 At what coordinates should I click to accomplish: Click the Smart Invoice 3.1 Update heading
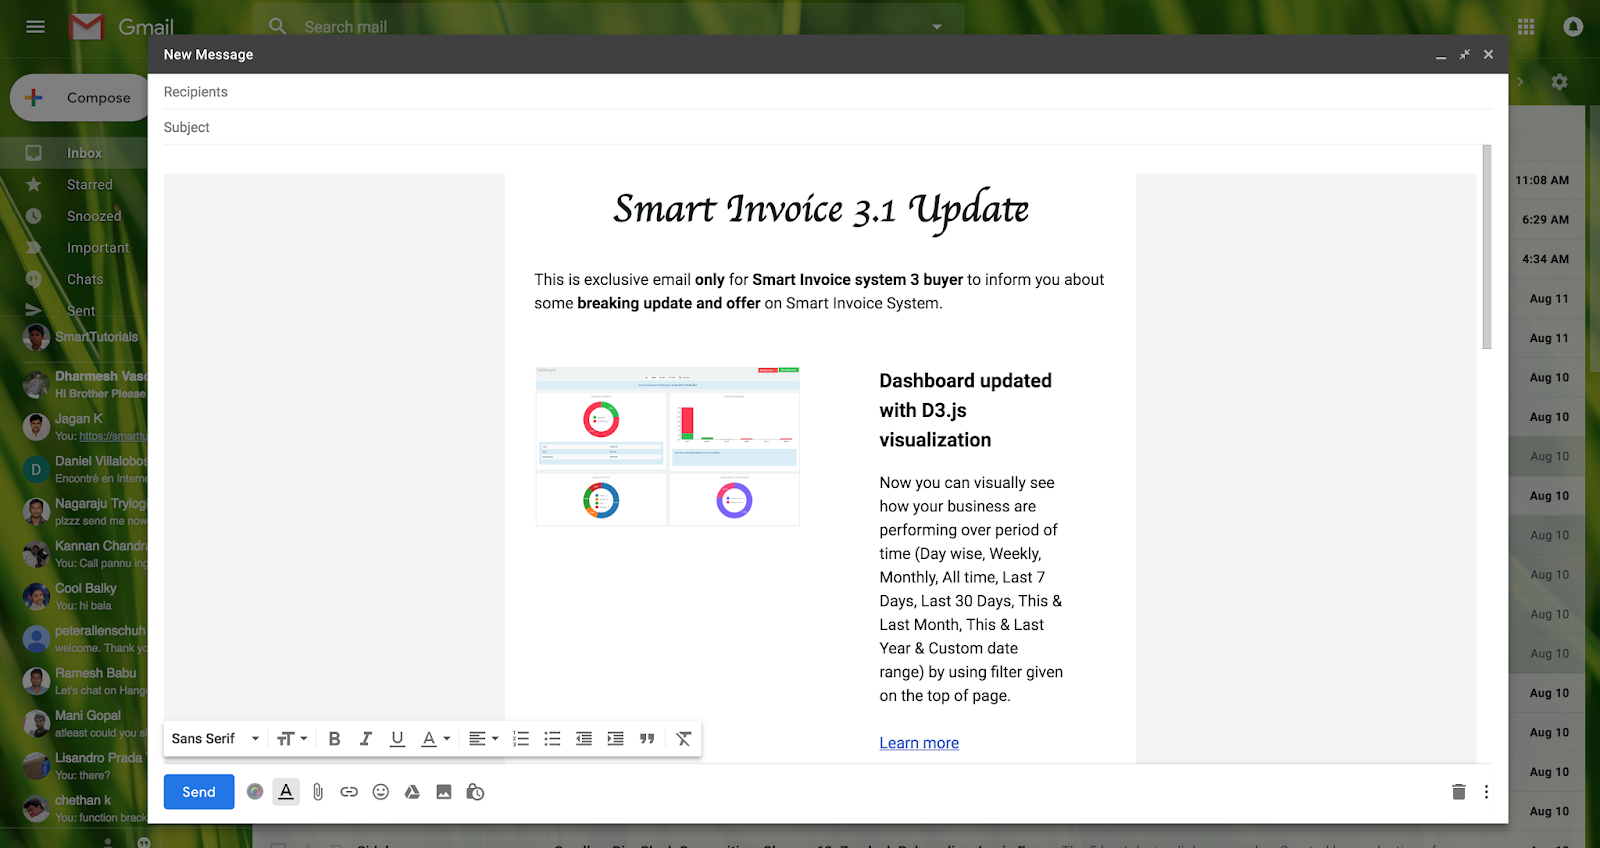(821, 210)
